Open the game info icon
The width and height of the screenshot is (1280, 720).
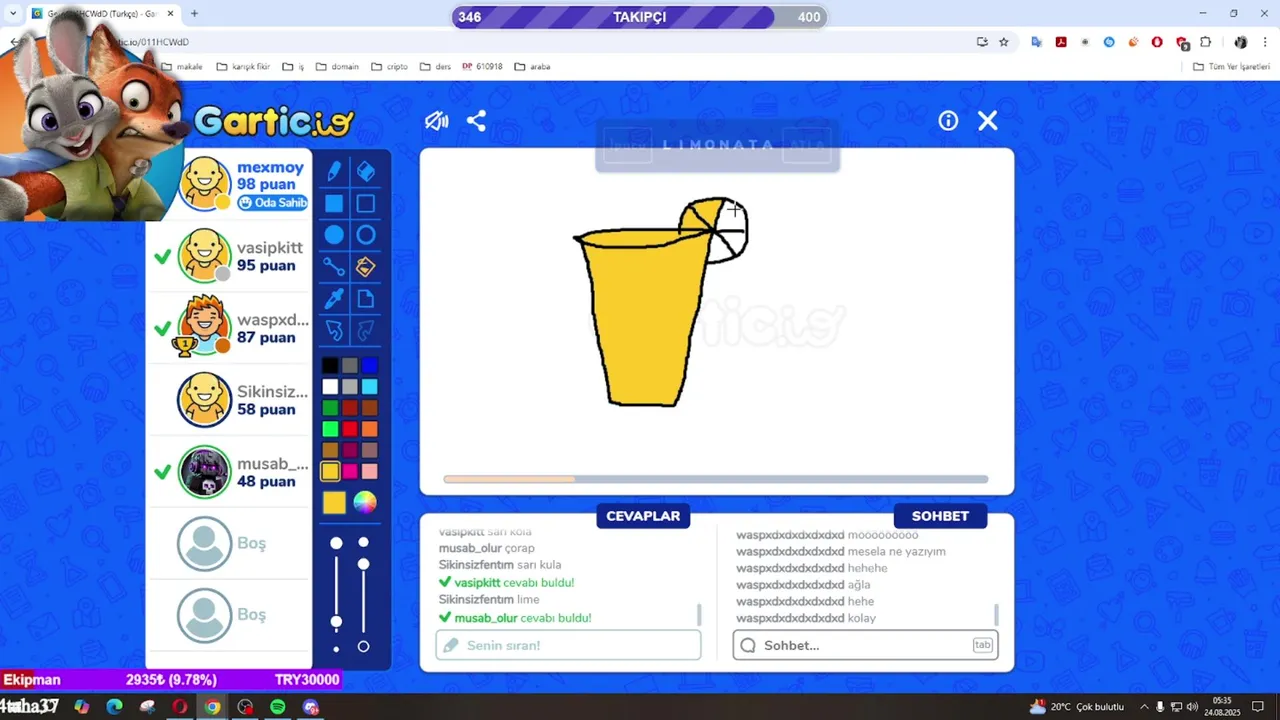point(948,121)
